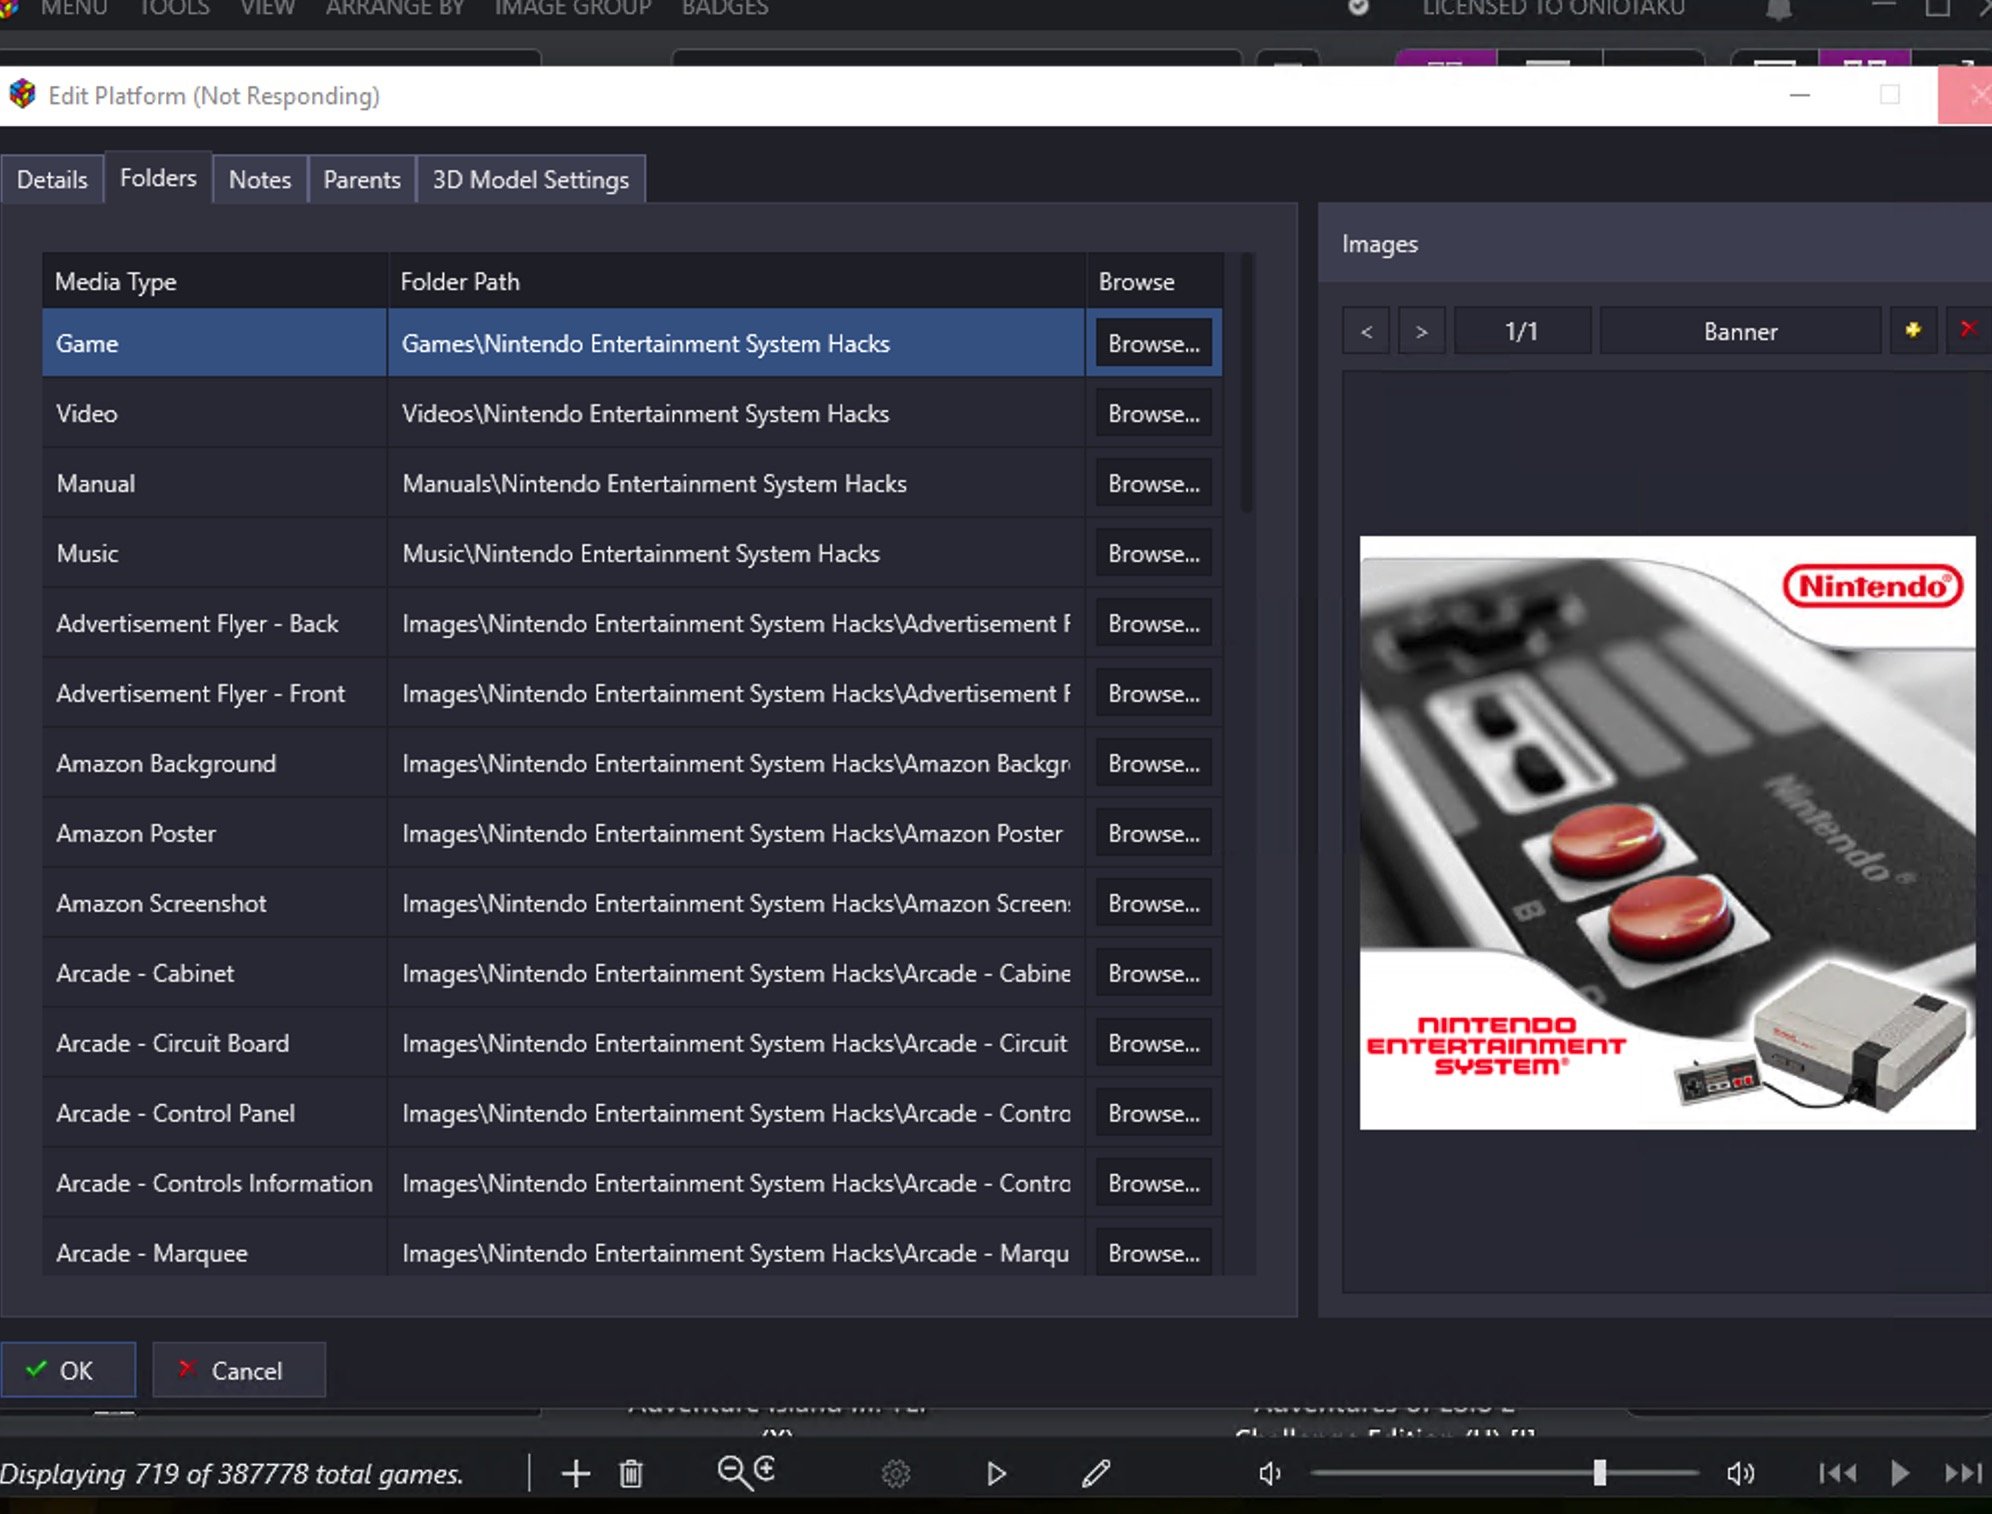Open the Parents tab
1992x1514 pixels.
(362, 179)
